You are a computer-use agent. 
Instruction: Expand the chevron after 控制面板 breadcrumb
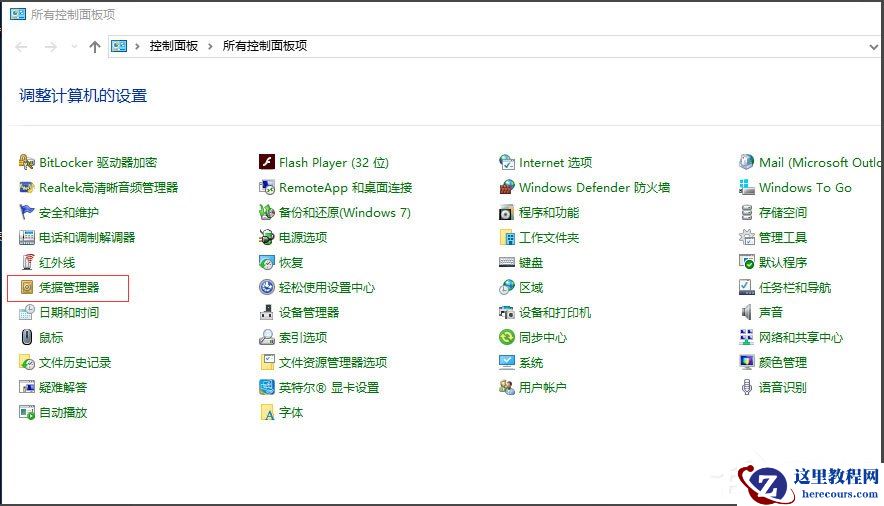210,46
